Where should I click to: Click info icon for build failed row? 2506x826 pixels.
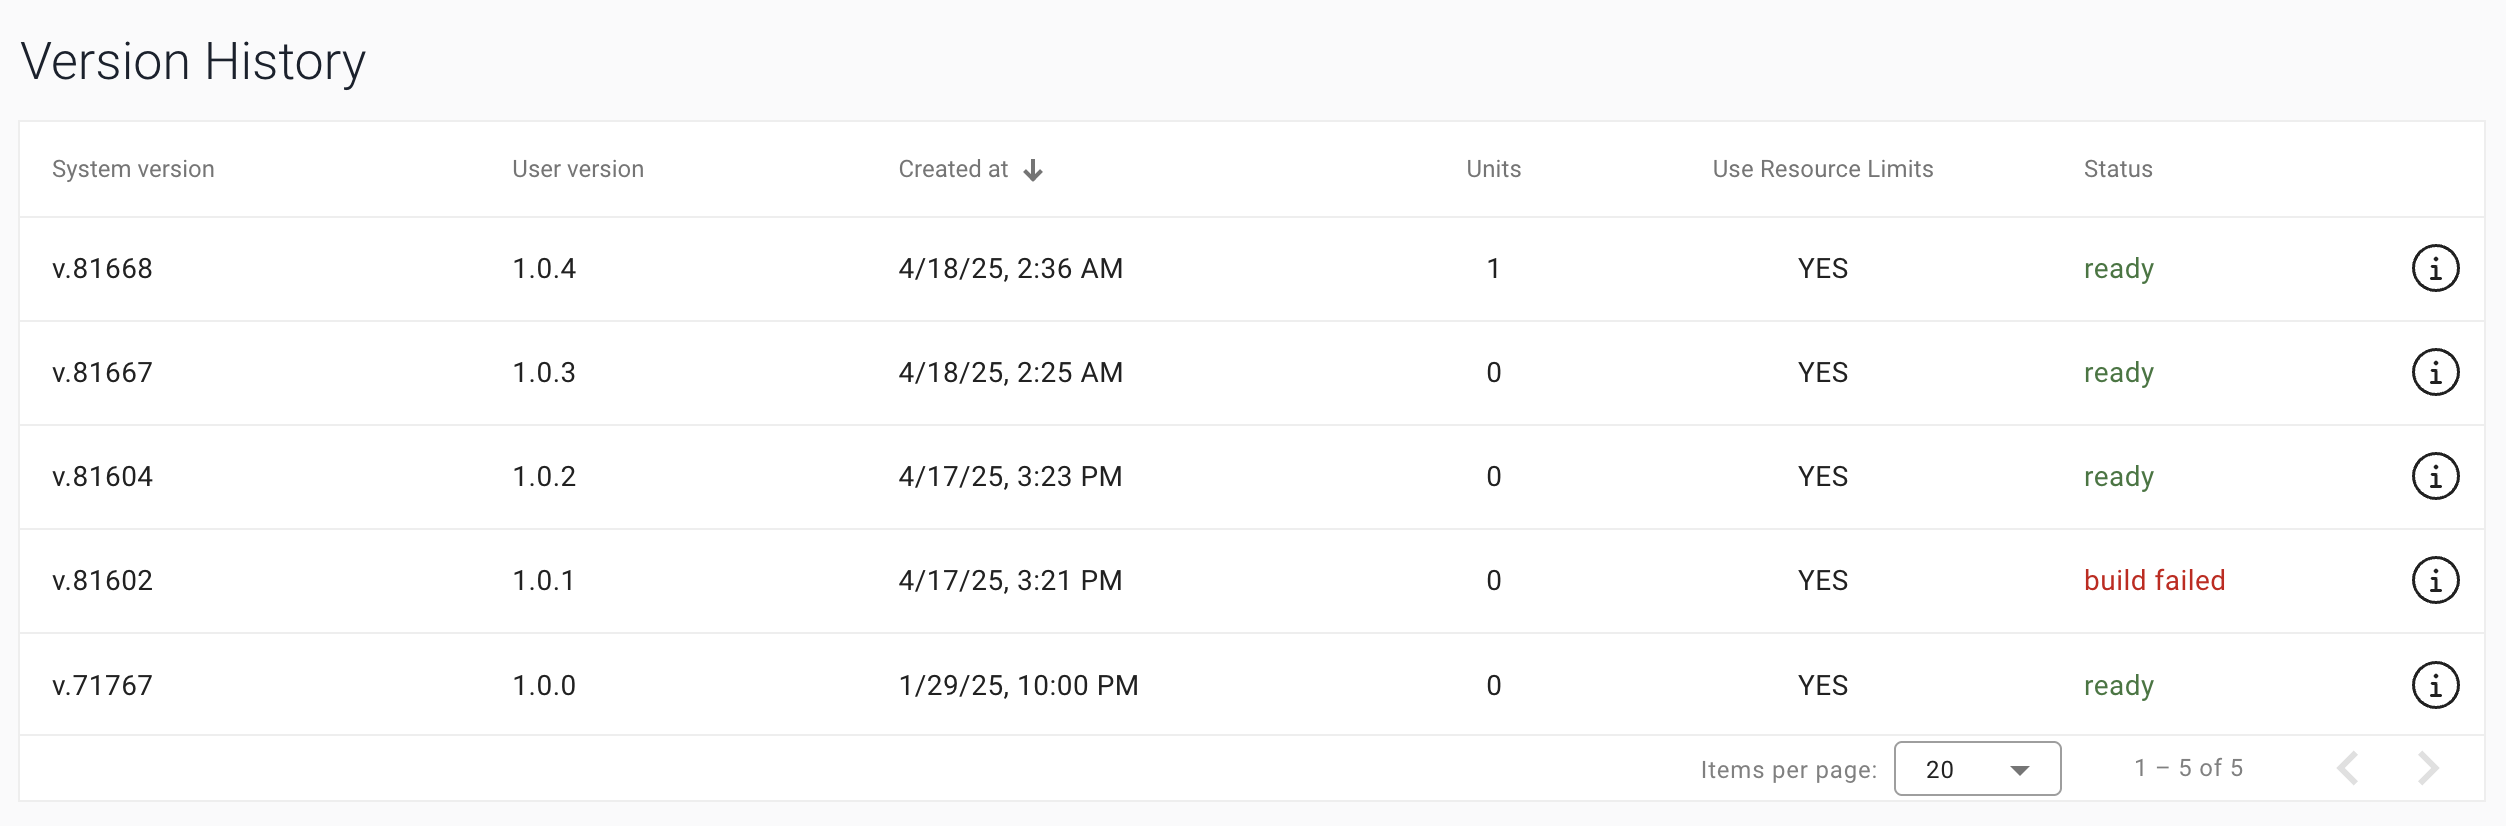tap(2435, 581)
